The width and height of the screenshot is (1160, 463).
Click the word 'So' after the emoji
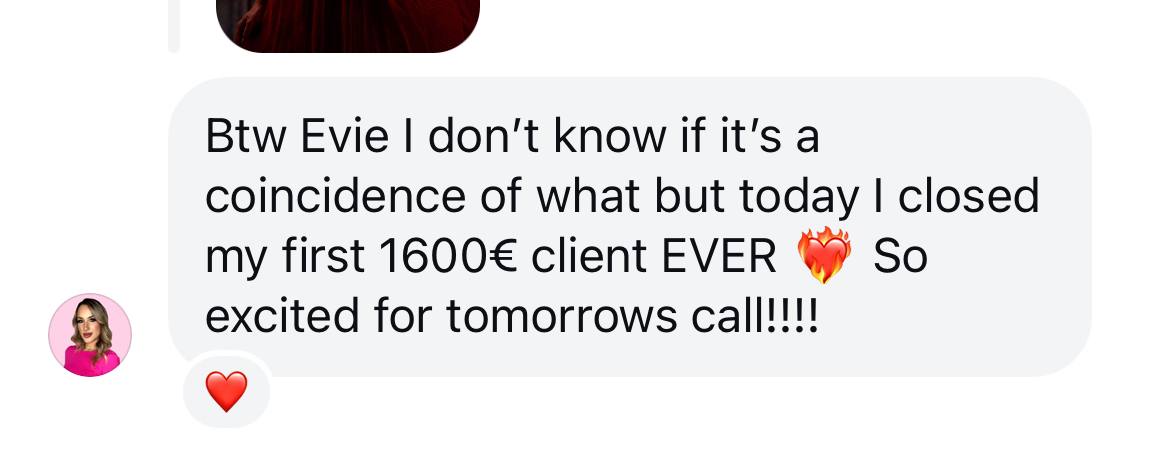(x=900, y=257)
